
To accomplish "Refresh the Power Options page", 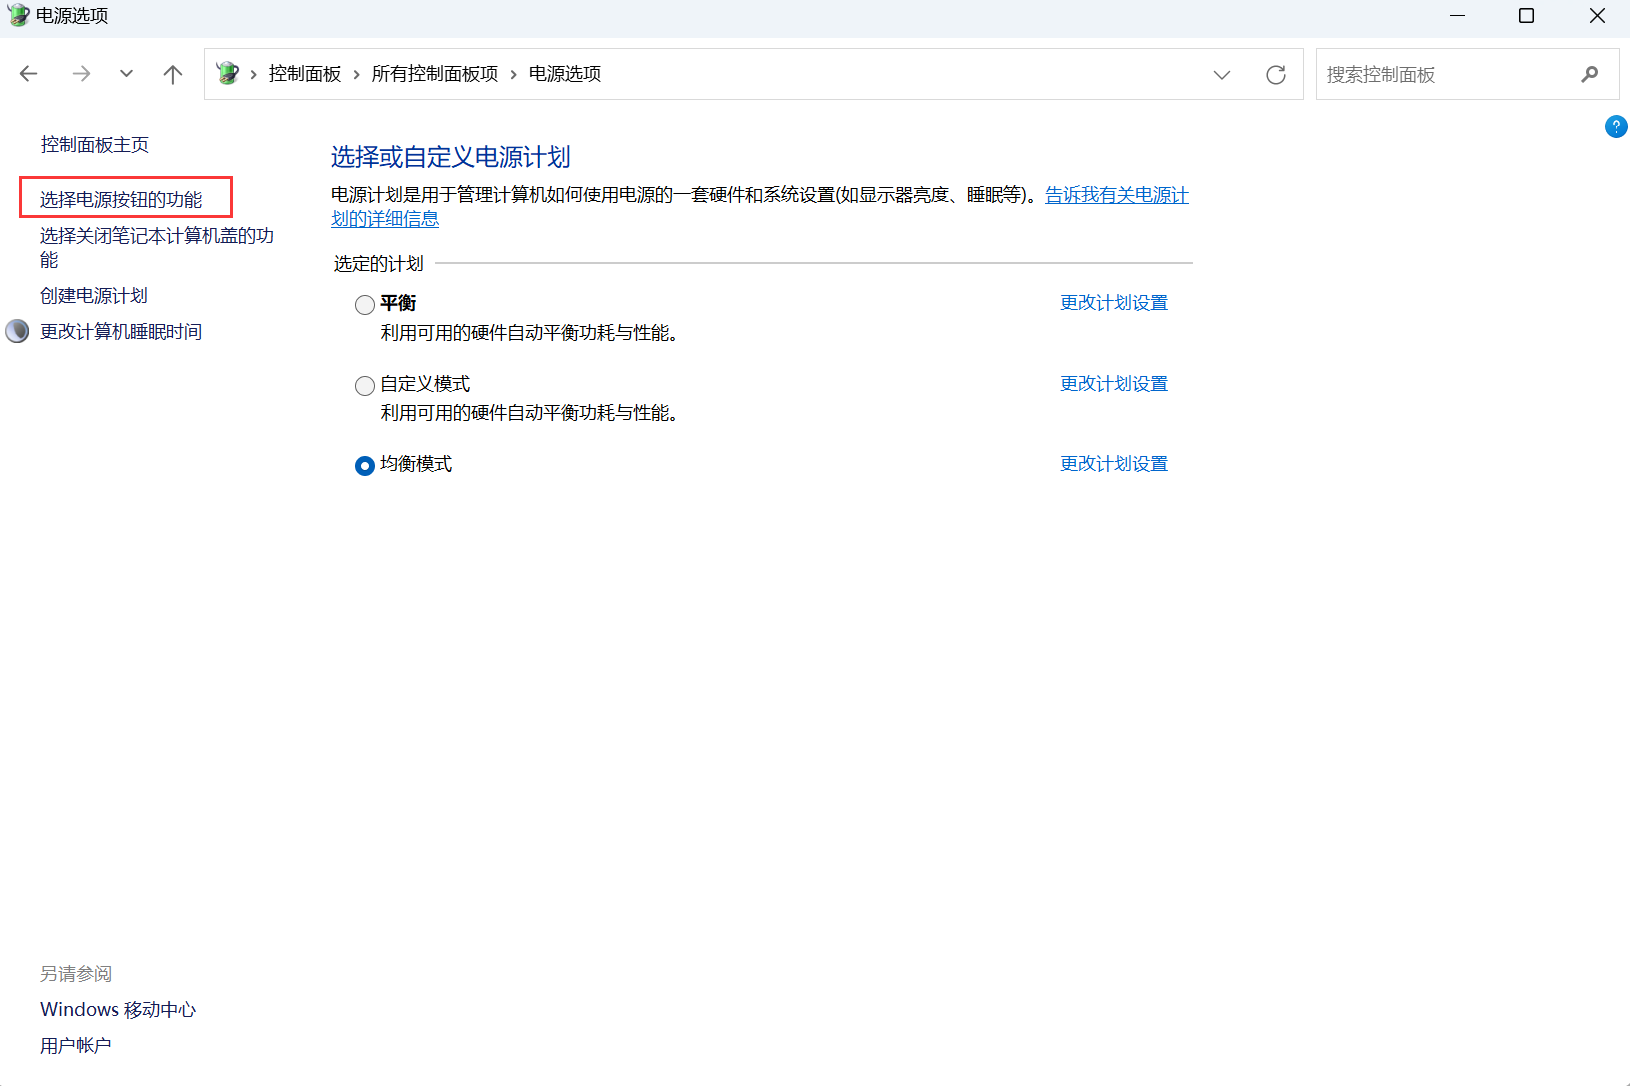I will click(1276, 75).
